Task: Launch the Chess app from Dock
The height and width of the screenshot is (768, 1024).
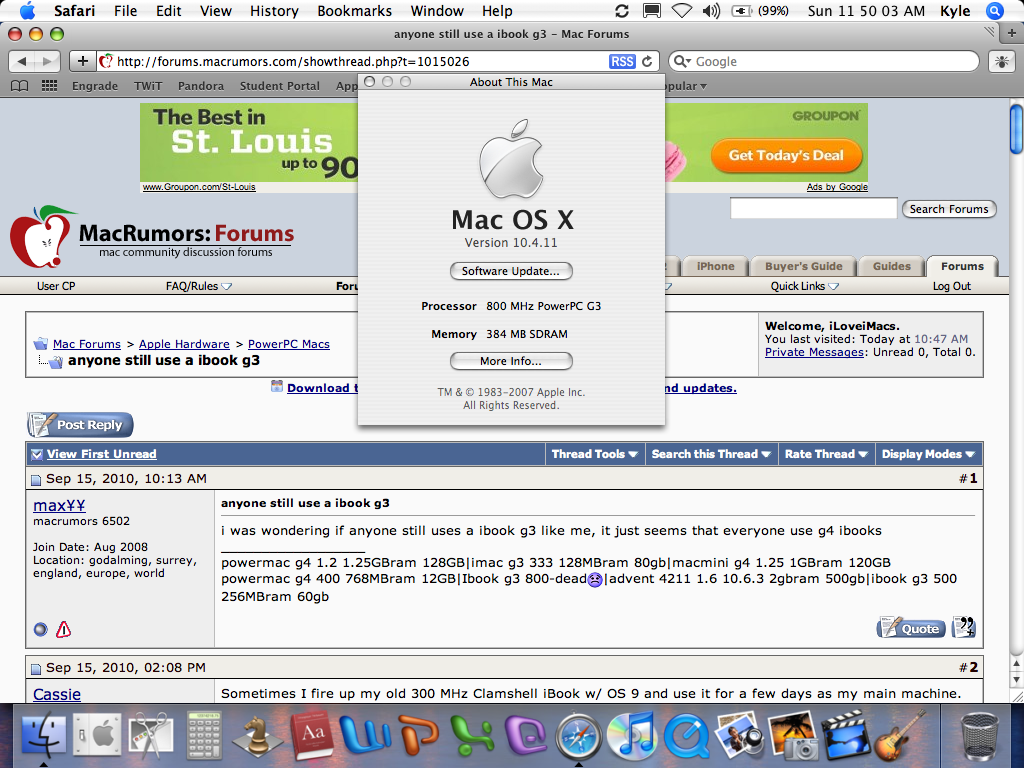Action: pos(257,737)
